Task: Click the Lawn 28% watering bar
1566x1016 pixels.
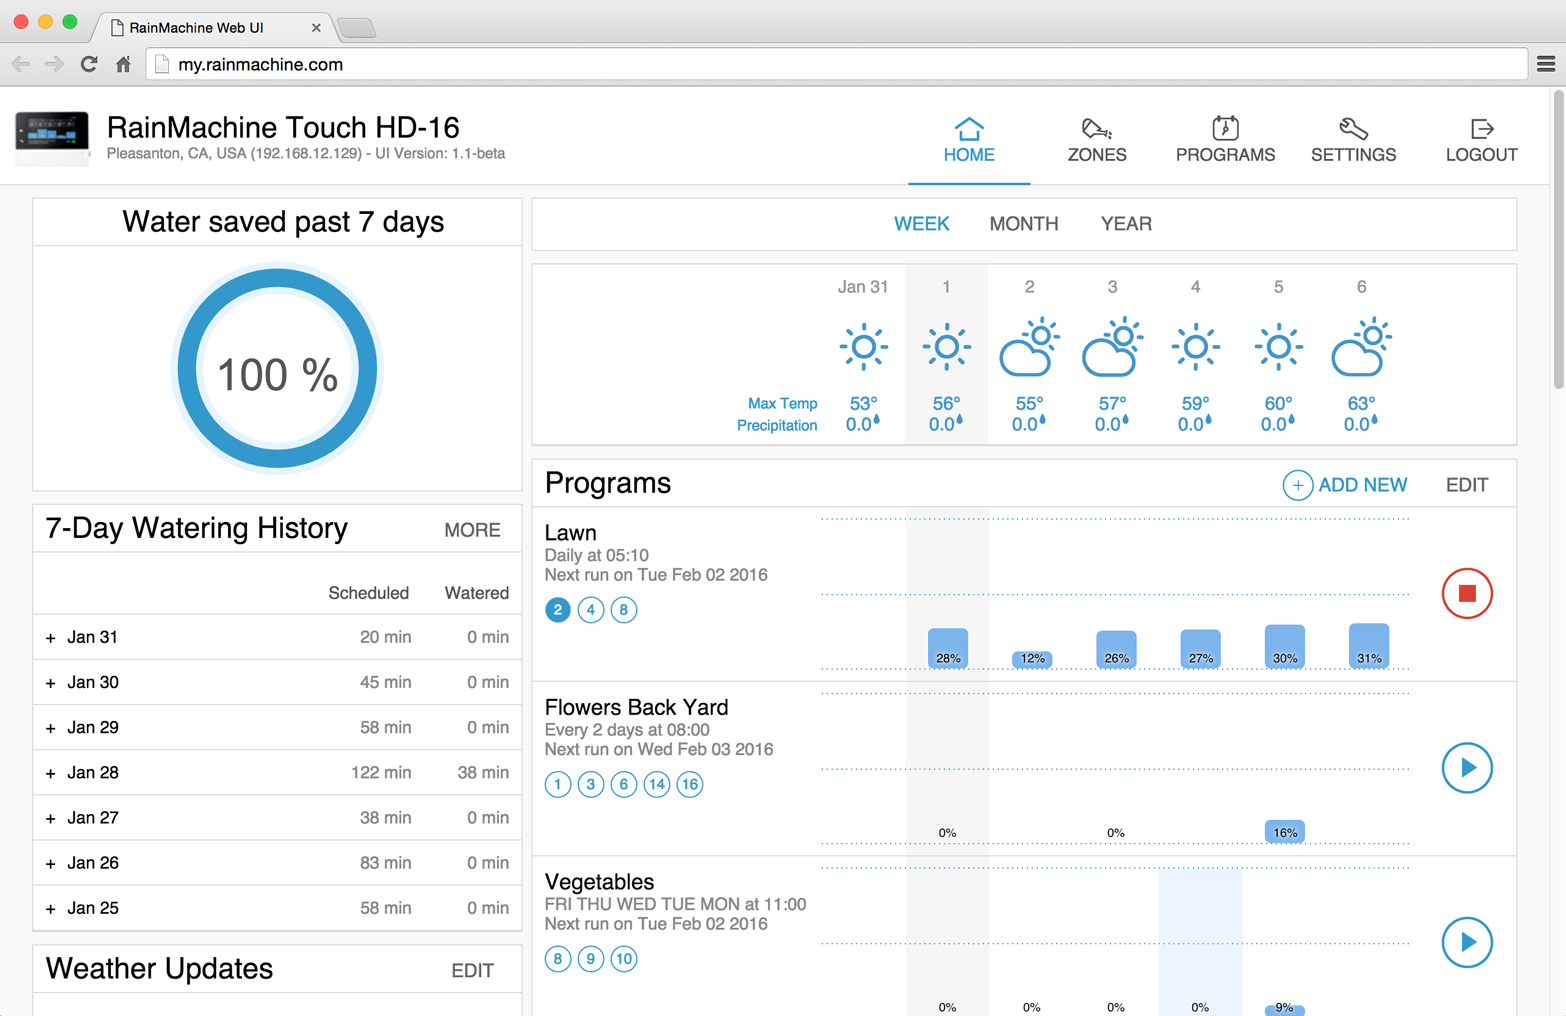Action: (948, 648)
